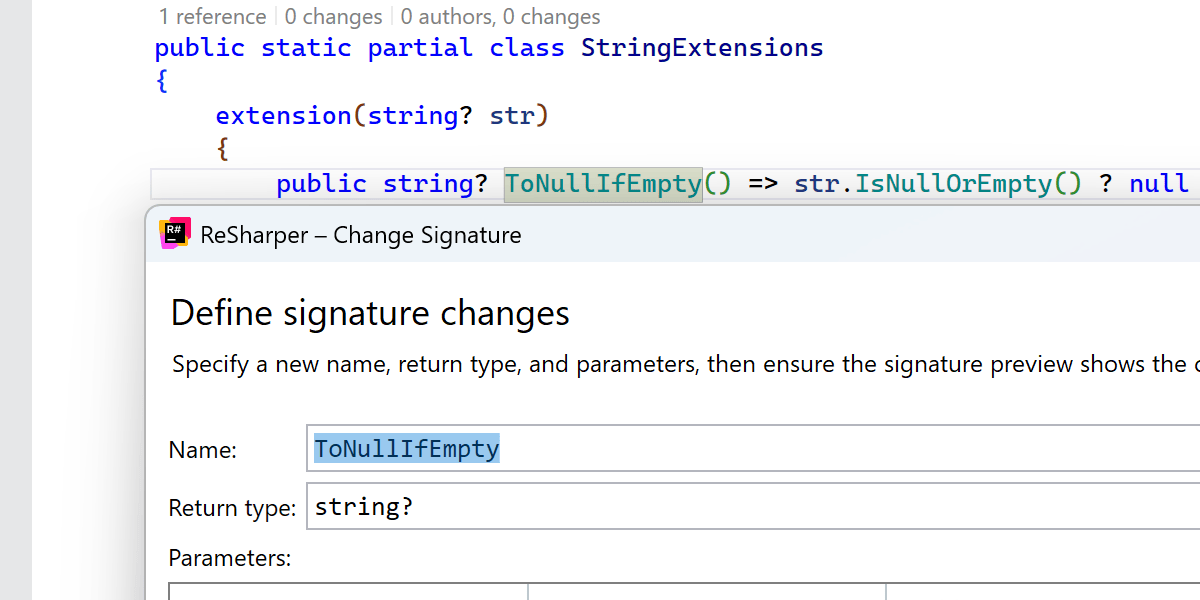Click the "extension" keyword in code
This screenshot has height=600, width=1200.
pyautogui.click(x=283, y=116)
